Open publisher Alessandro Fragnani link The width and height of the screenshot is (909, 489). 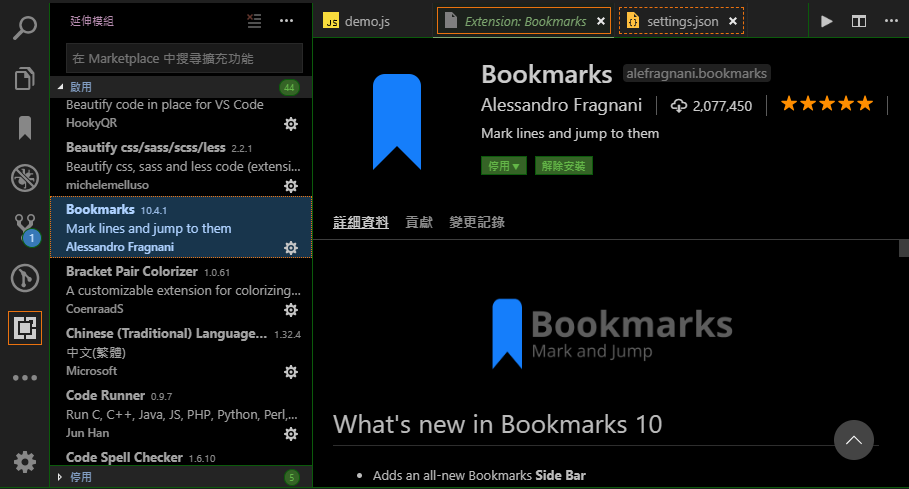point(561,105)
